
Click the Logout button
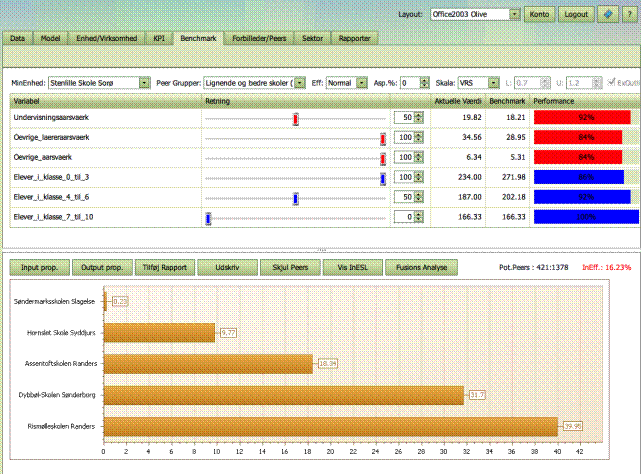[575, 15]
